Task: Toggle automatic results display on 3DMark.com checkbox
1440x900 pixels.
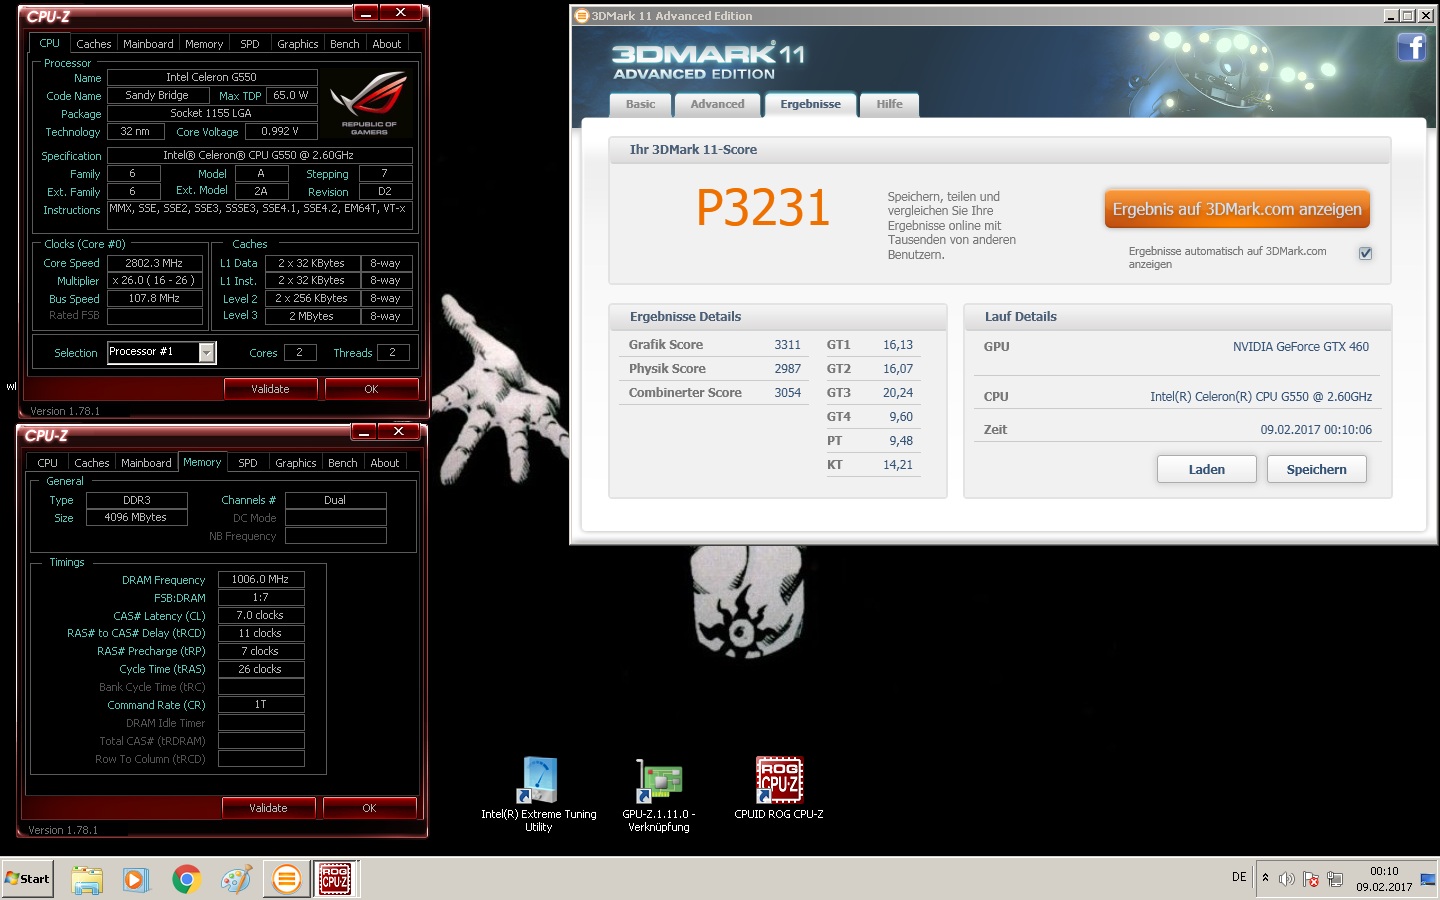Action: [x=1365, y=253]
